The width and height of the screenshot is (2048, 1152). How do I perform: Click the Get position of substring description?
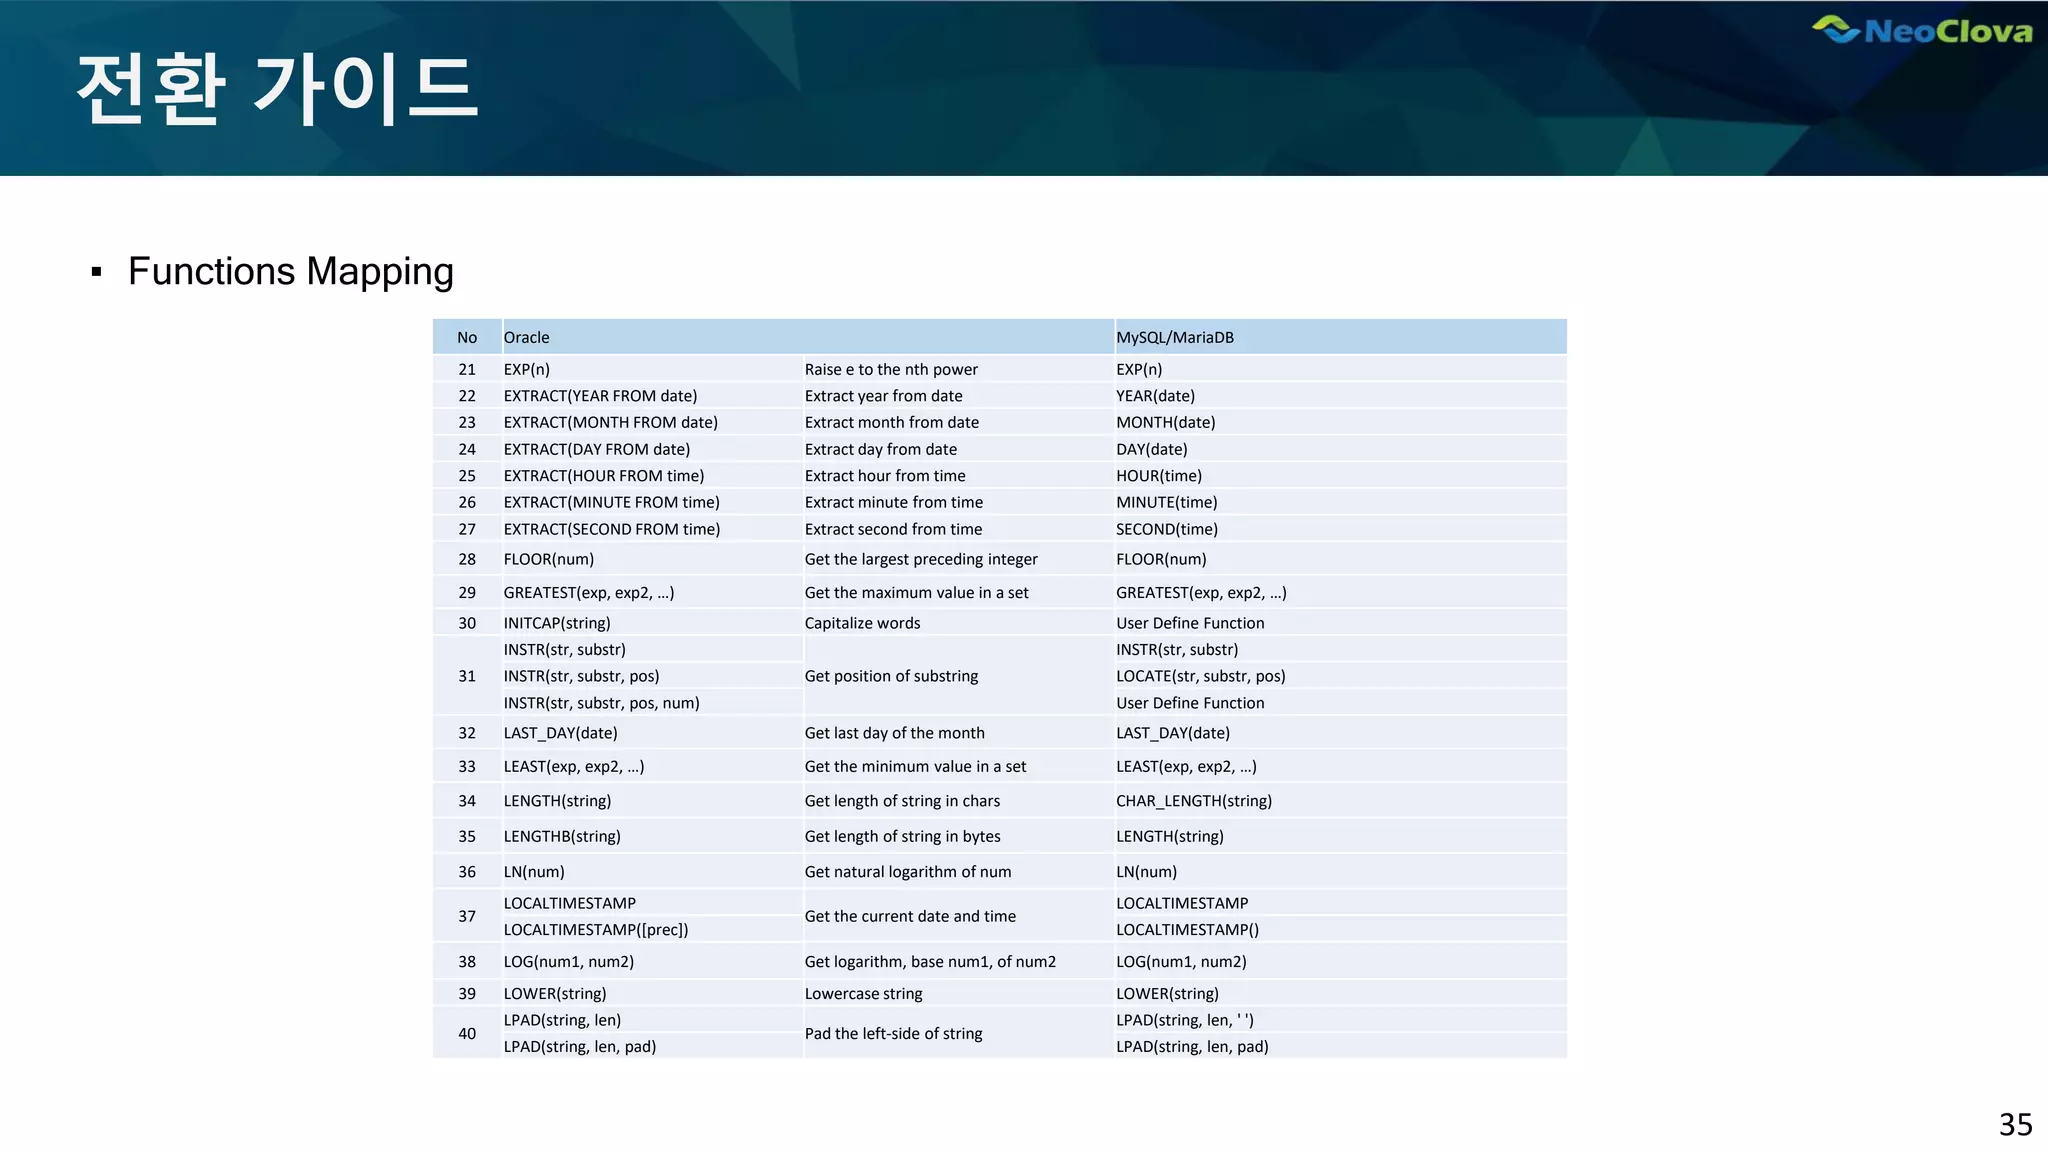click(x=891, y=676)
